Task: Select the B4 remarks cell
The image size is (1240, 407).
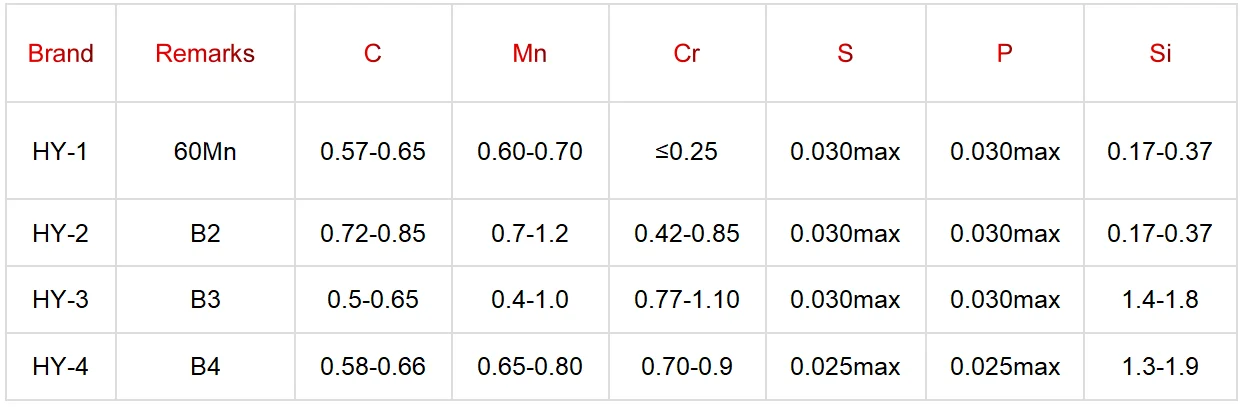Action: (x=205, y=367)
